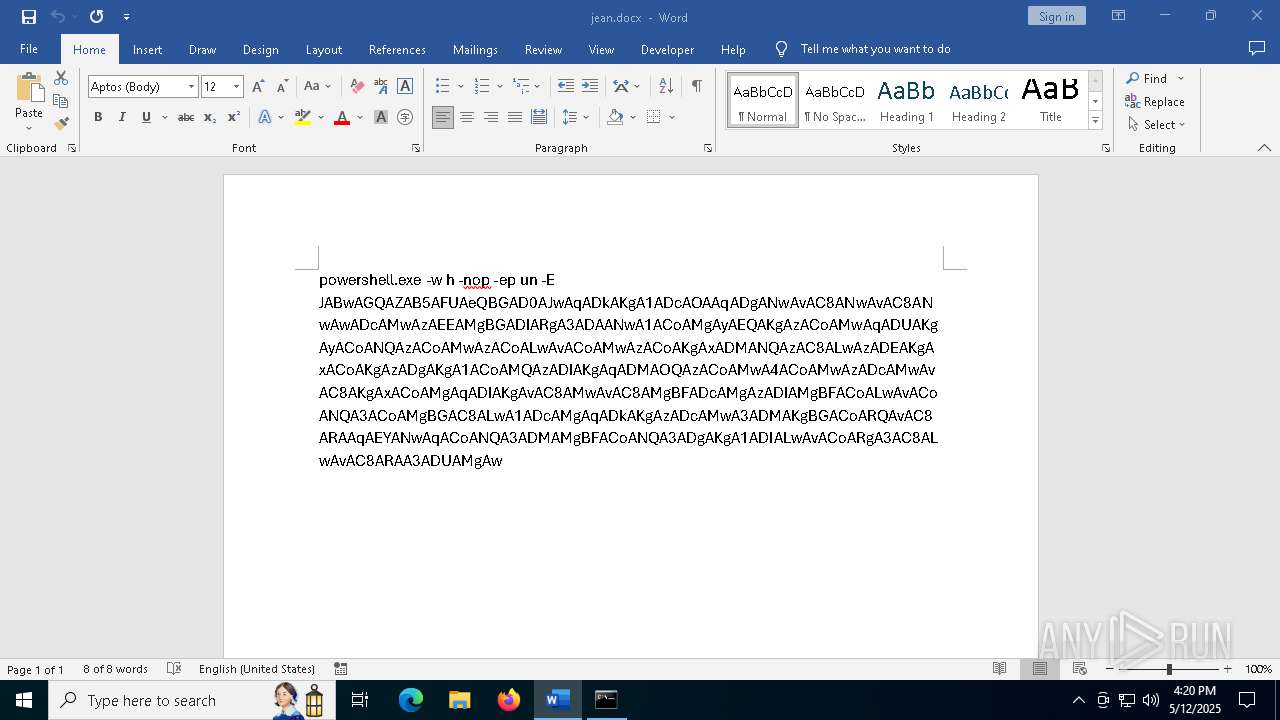Click the Redo/Repeat icon in Quick Access
This screenshot has width=1280, height=720.
point(96,17)
